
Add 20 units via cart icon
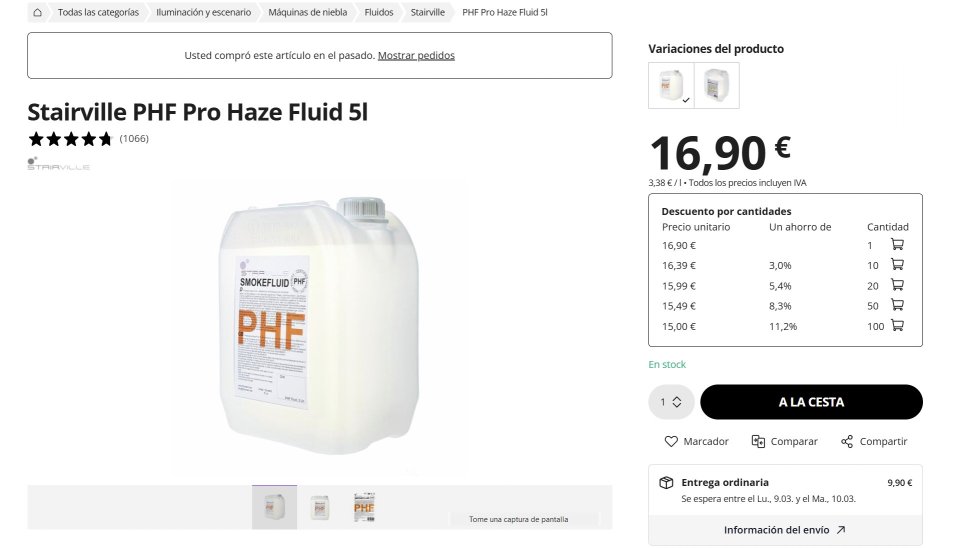click(x=897, y=285)
